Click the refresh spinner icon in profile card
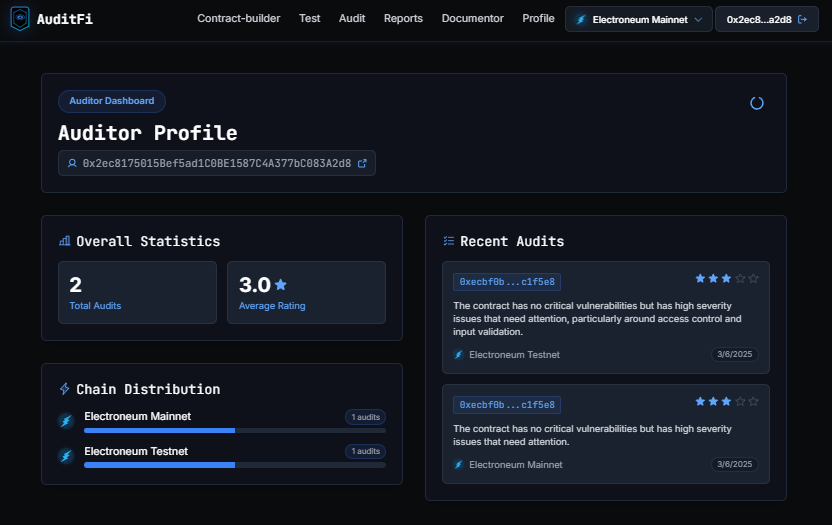Screen dimensions: 832x525 [757, 103]
